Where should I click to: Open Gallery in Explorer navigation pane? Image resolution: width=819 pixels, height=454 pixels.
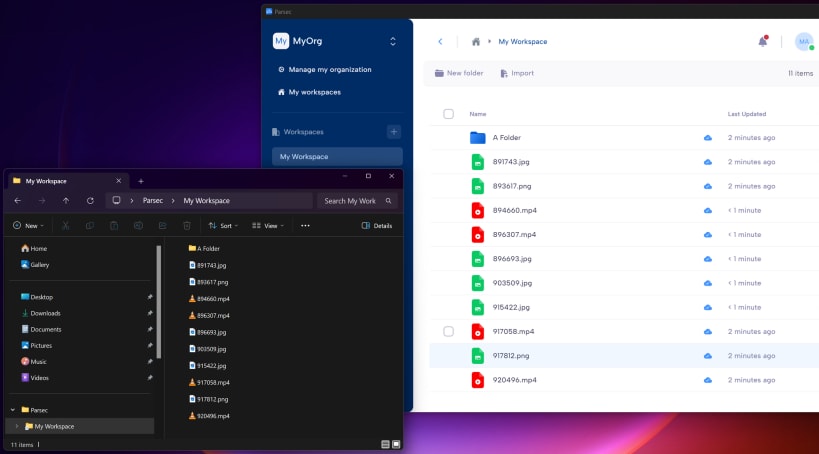point(35,265)
